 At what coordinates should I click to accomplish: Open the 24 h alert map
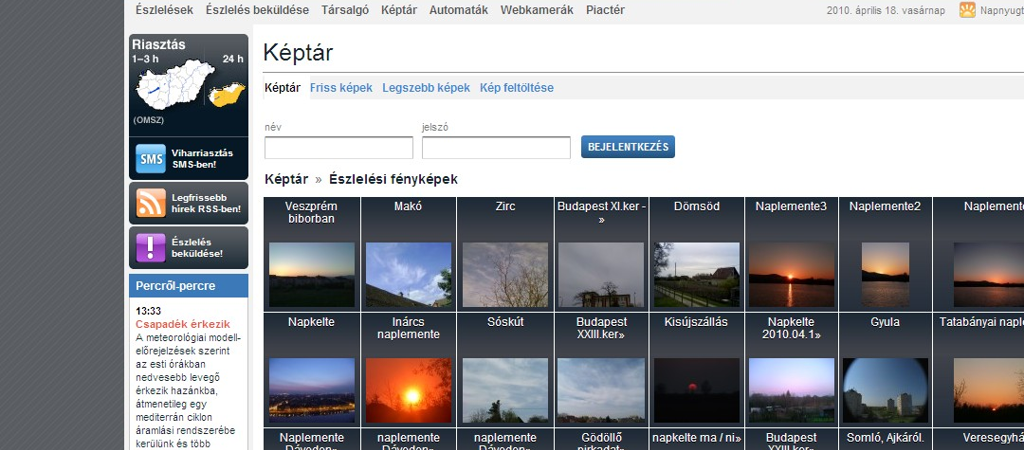pos(227,94)
